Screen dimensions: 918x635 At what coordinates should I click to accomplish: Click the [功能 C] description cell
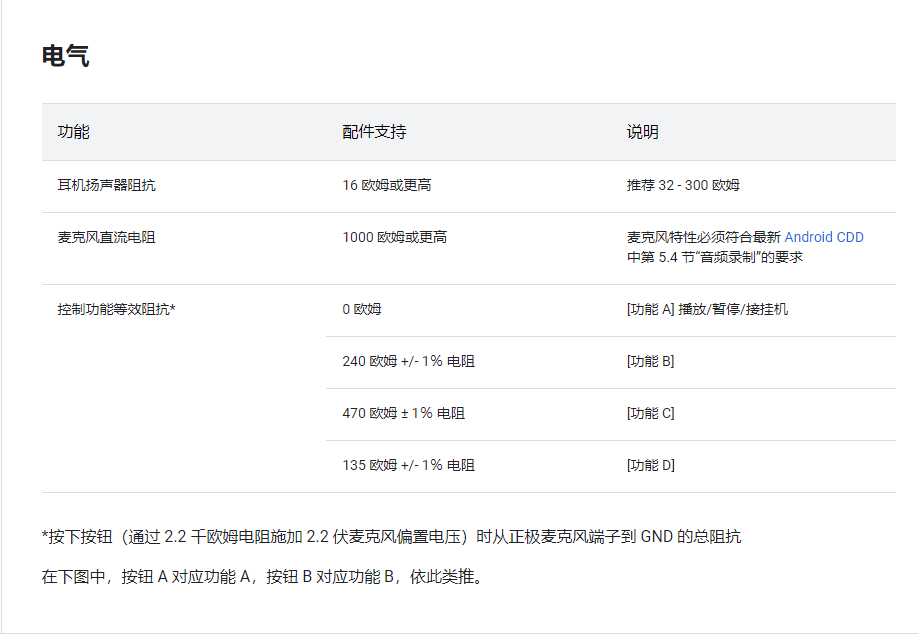pyautogui.click(x=650, y=413)
